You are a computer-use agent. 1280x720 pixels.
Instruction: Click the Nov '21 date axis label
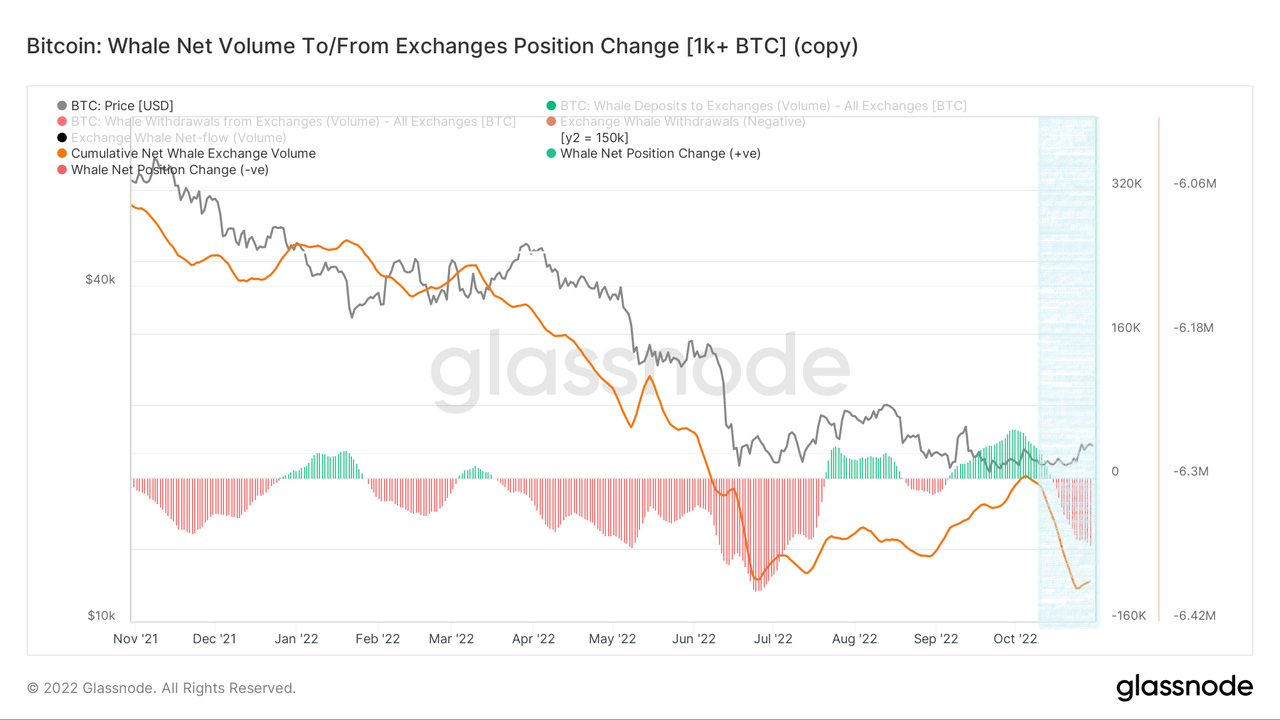(x=135, y=638)
